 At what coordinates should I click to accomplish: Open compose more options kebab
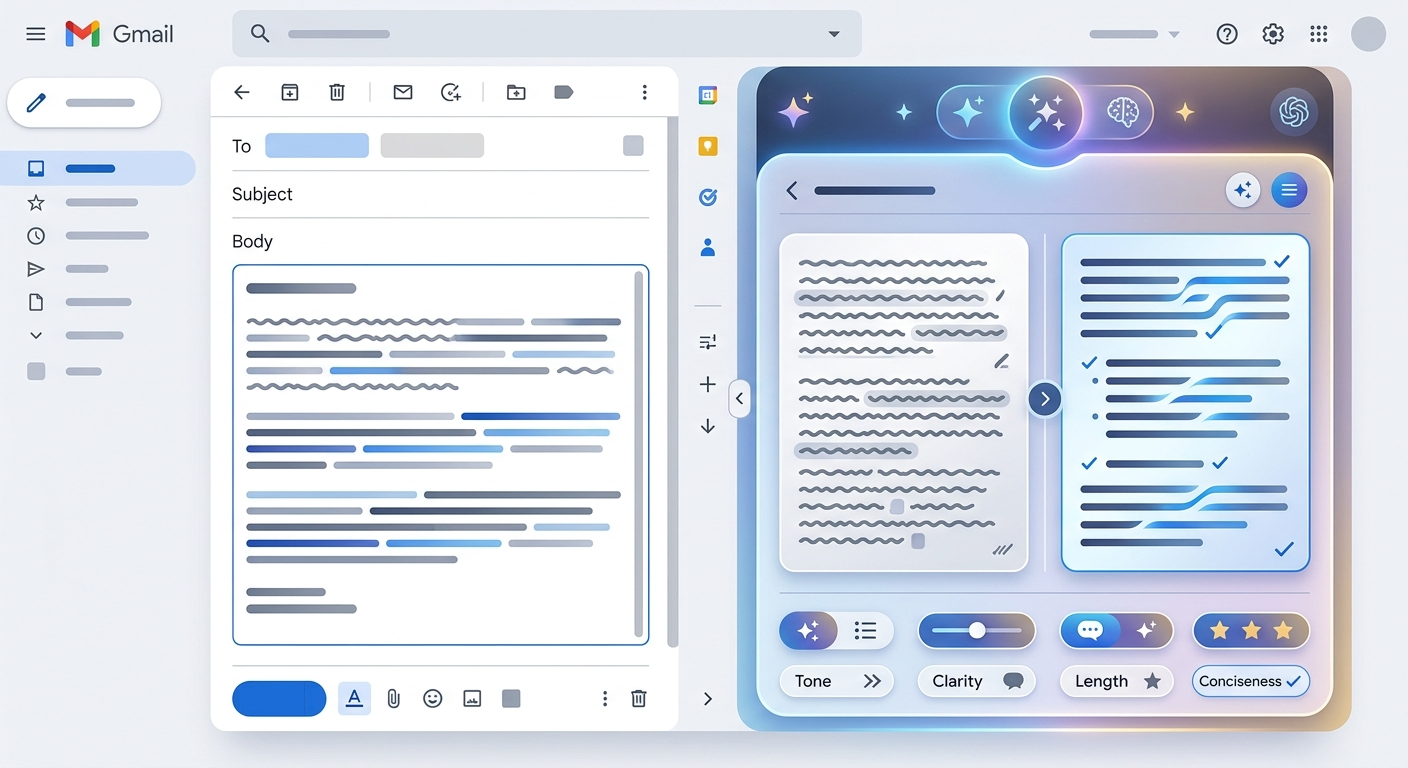[x=605, y=699]
